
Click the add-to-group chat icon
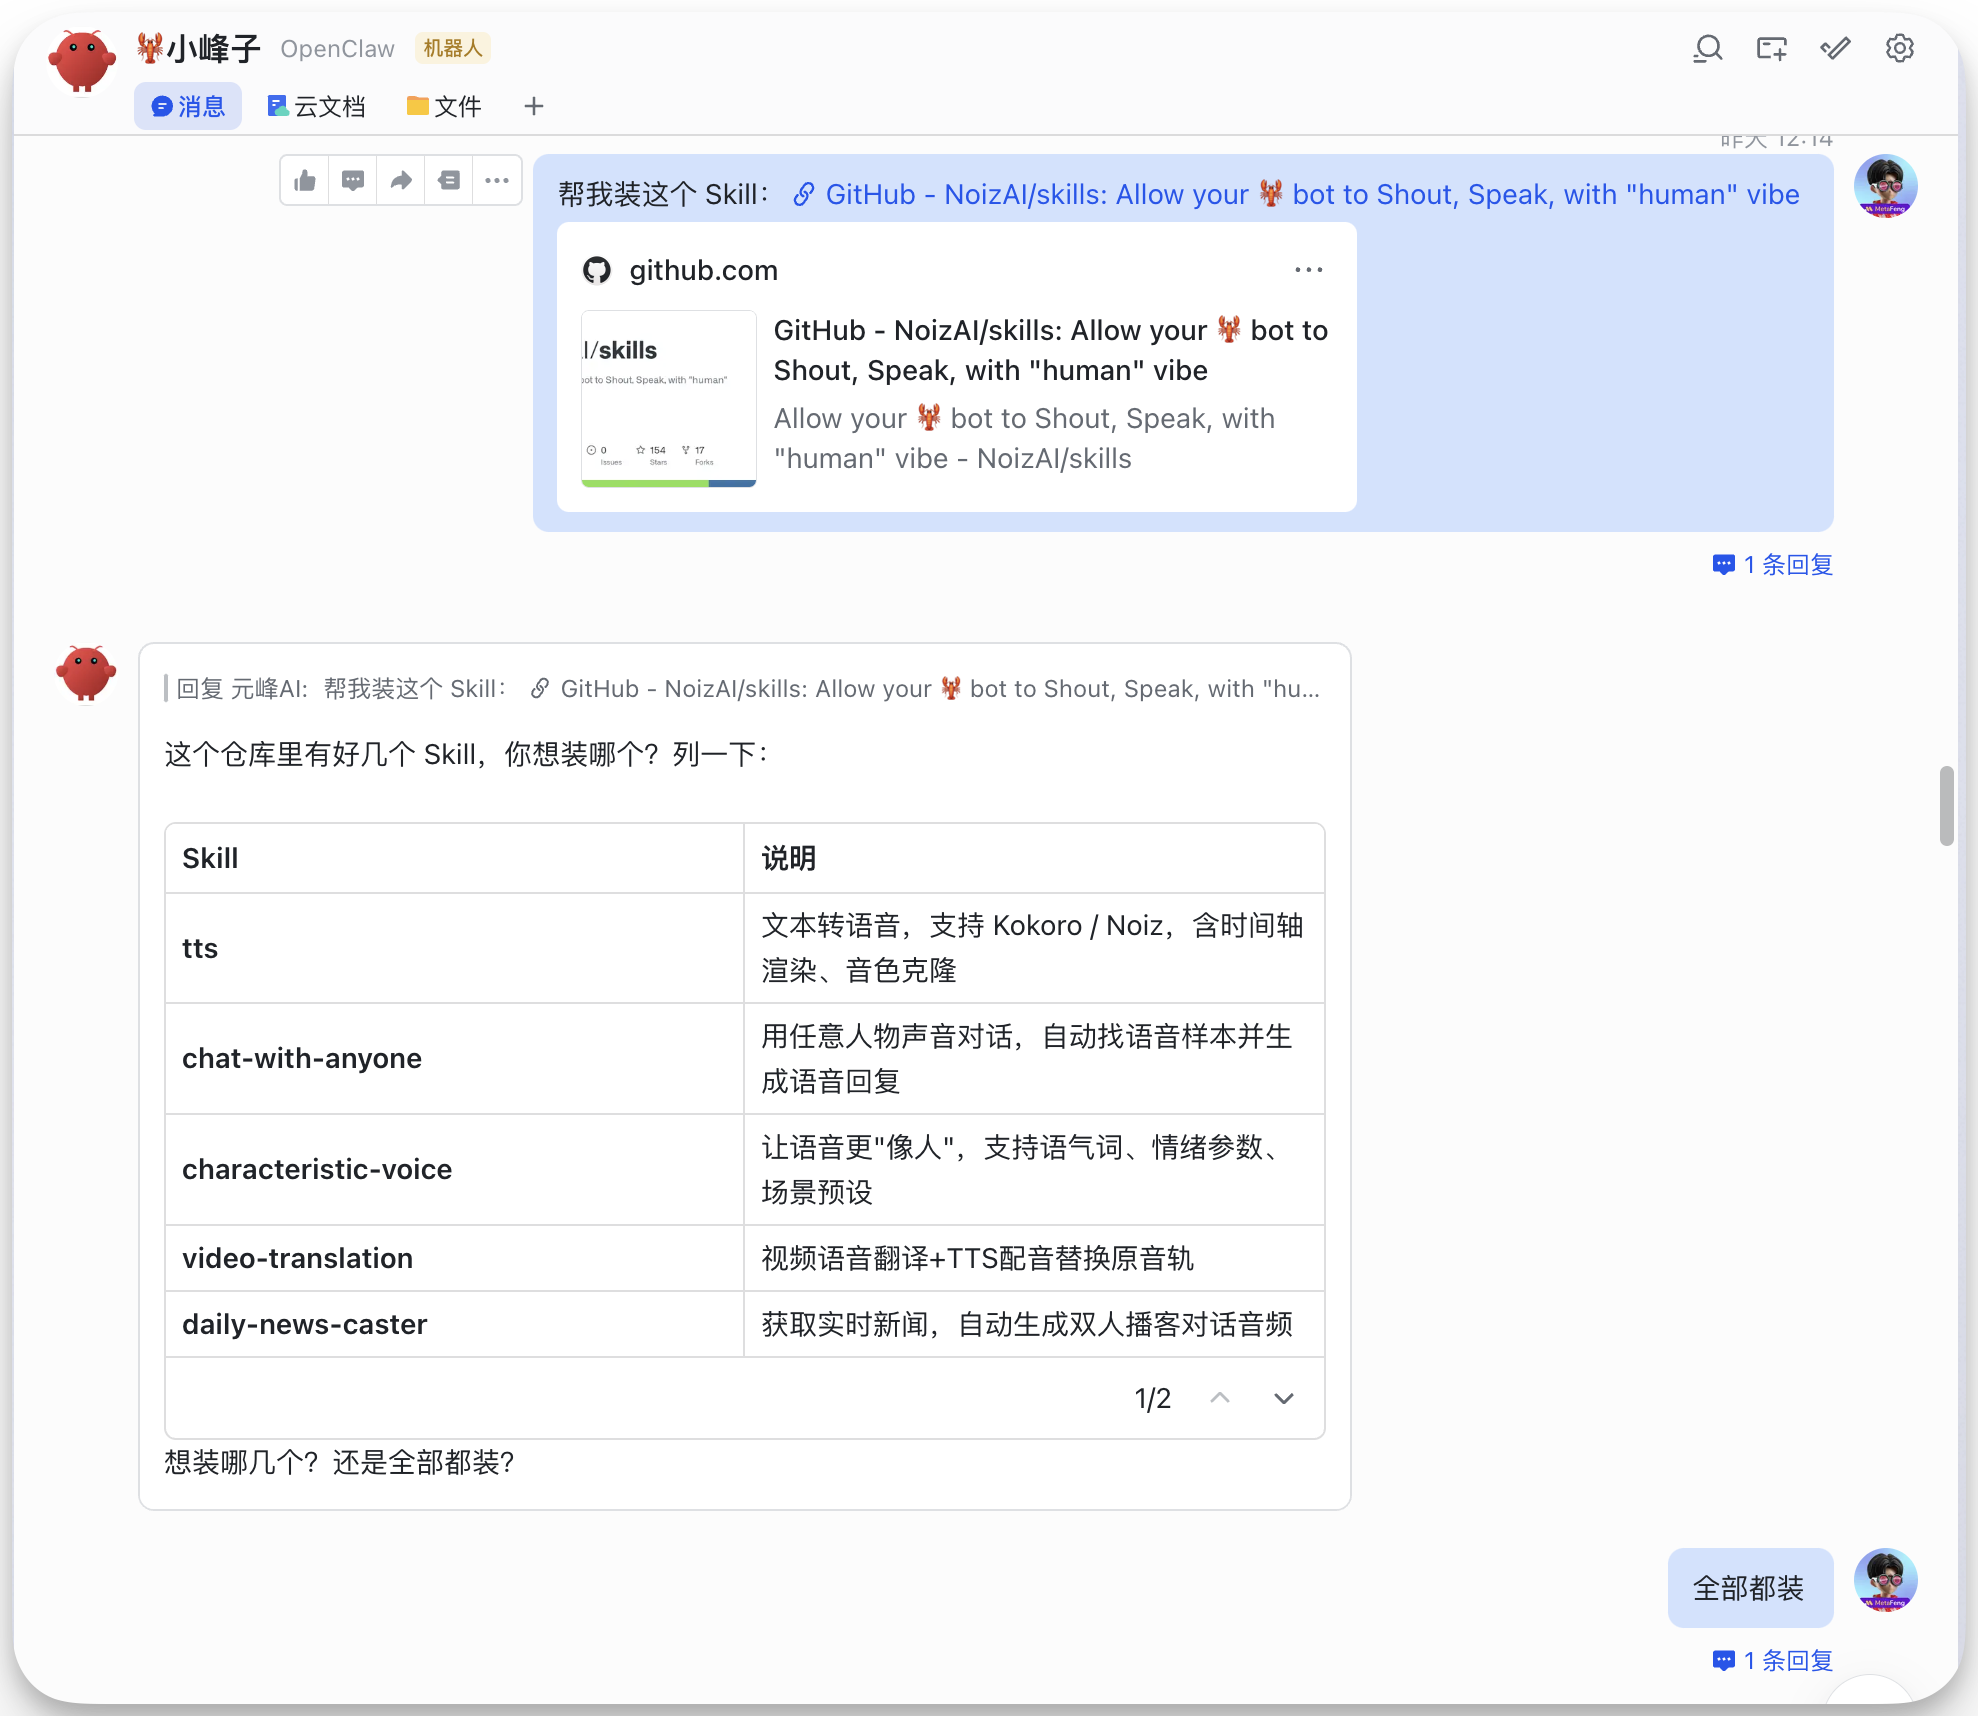1772,48
